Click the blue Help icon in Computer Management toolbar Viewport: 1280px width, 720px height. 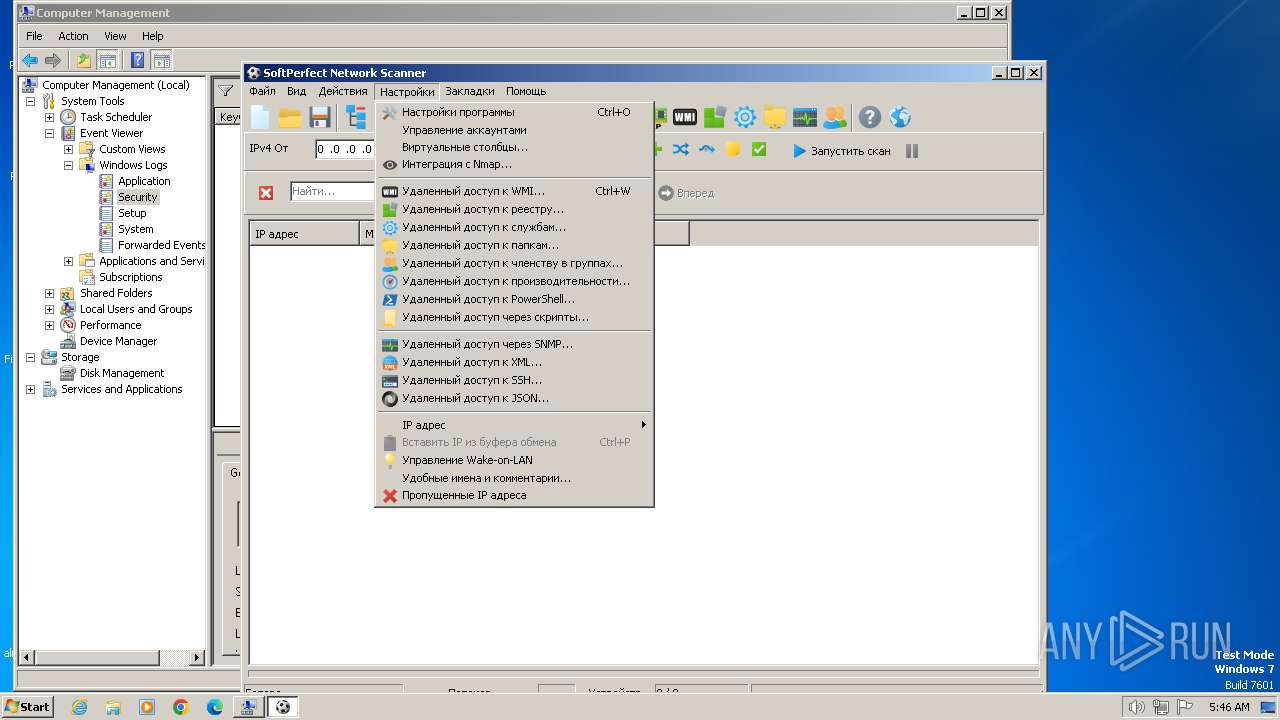pos(138,60)
